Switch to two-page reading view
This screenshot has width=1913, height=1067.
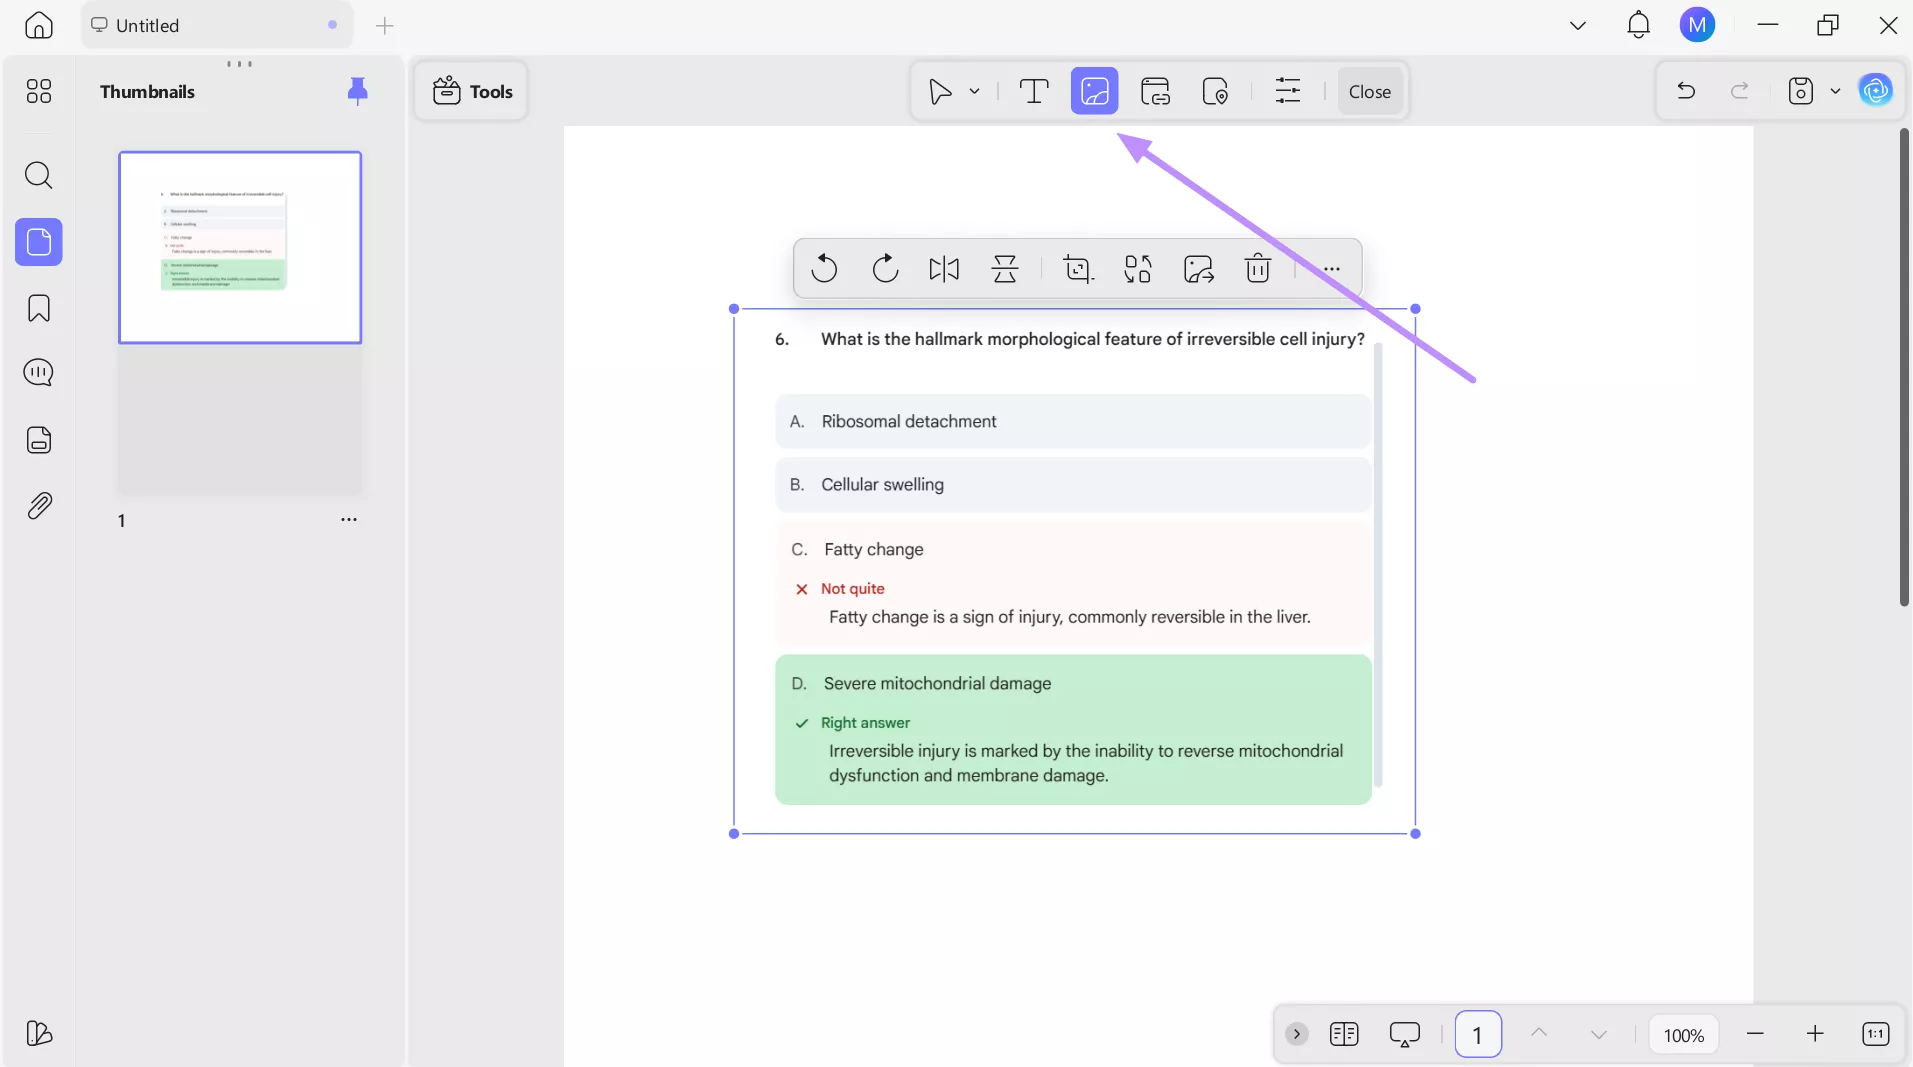[1344, 1034]
